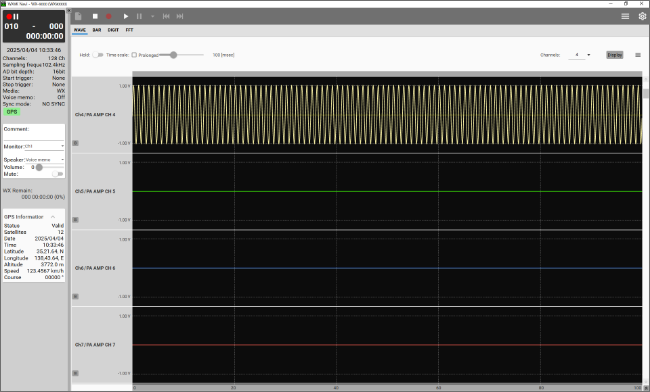Switch to the BAR tab
This screenshot has height=392, width=650.
pos(97,30)
